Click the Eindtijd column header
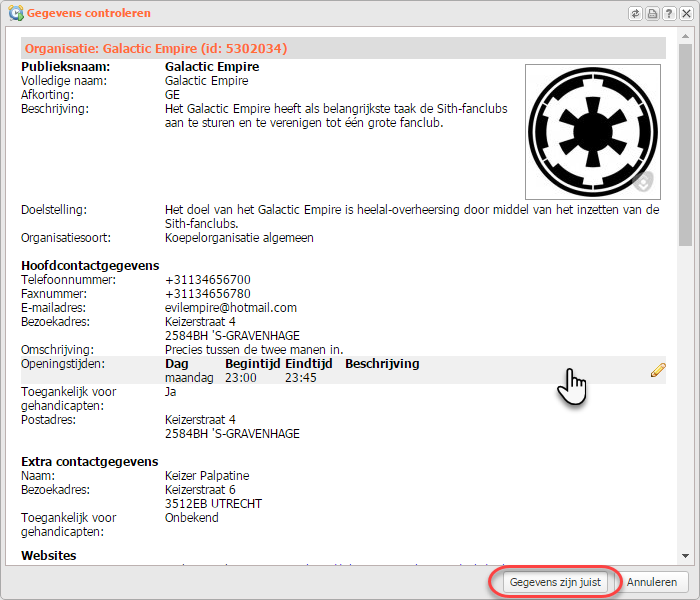700x600 pixels. [309, 364]
